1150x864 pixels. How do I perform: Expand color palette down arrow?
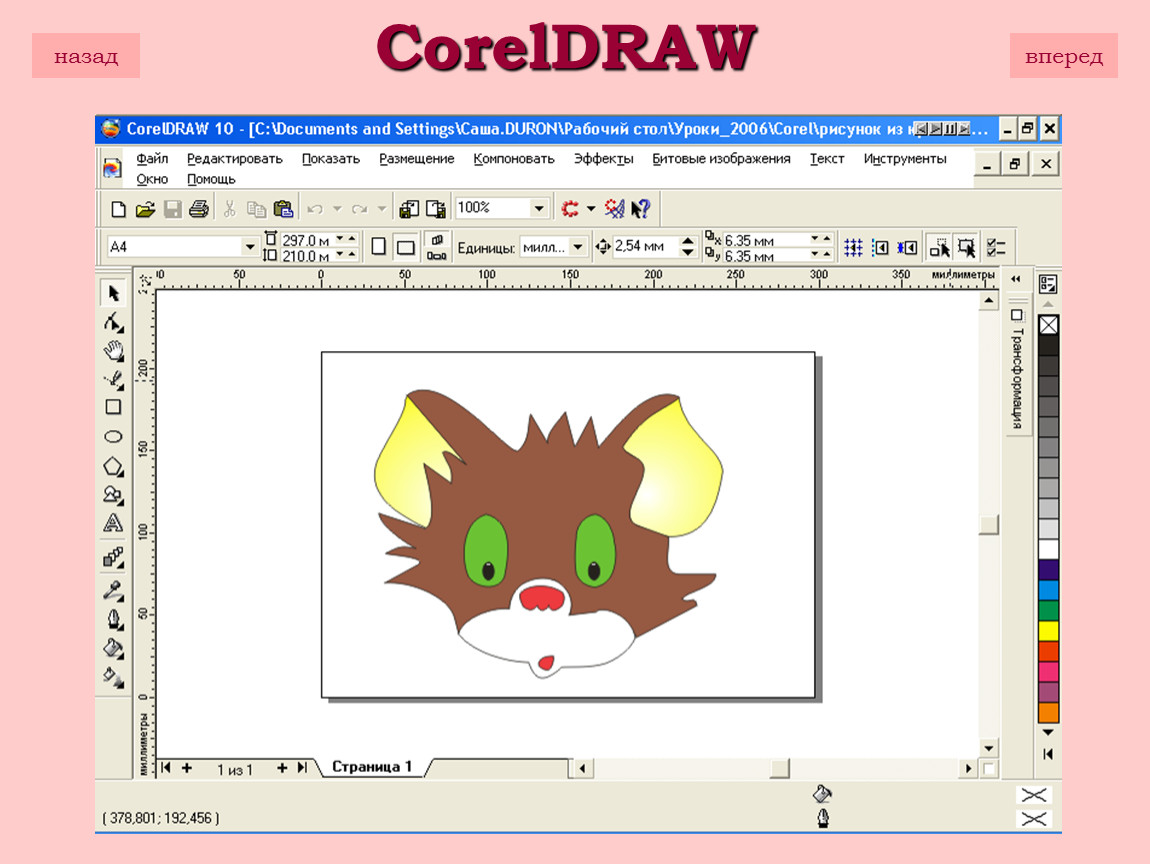pyautogui.click(x=1048, y=732)
